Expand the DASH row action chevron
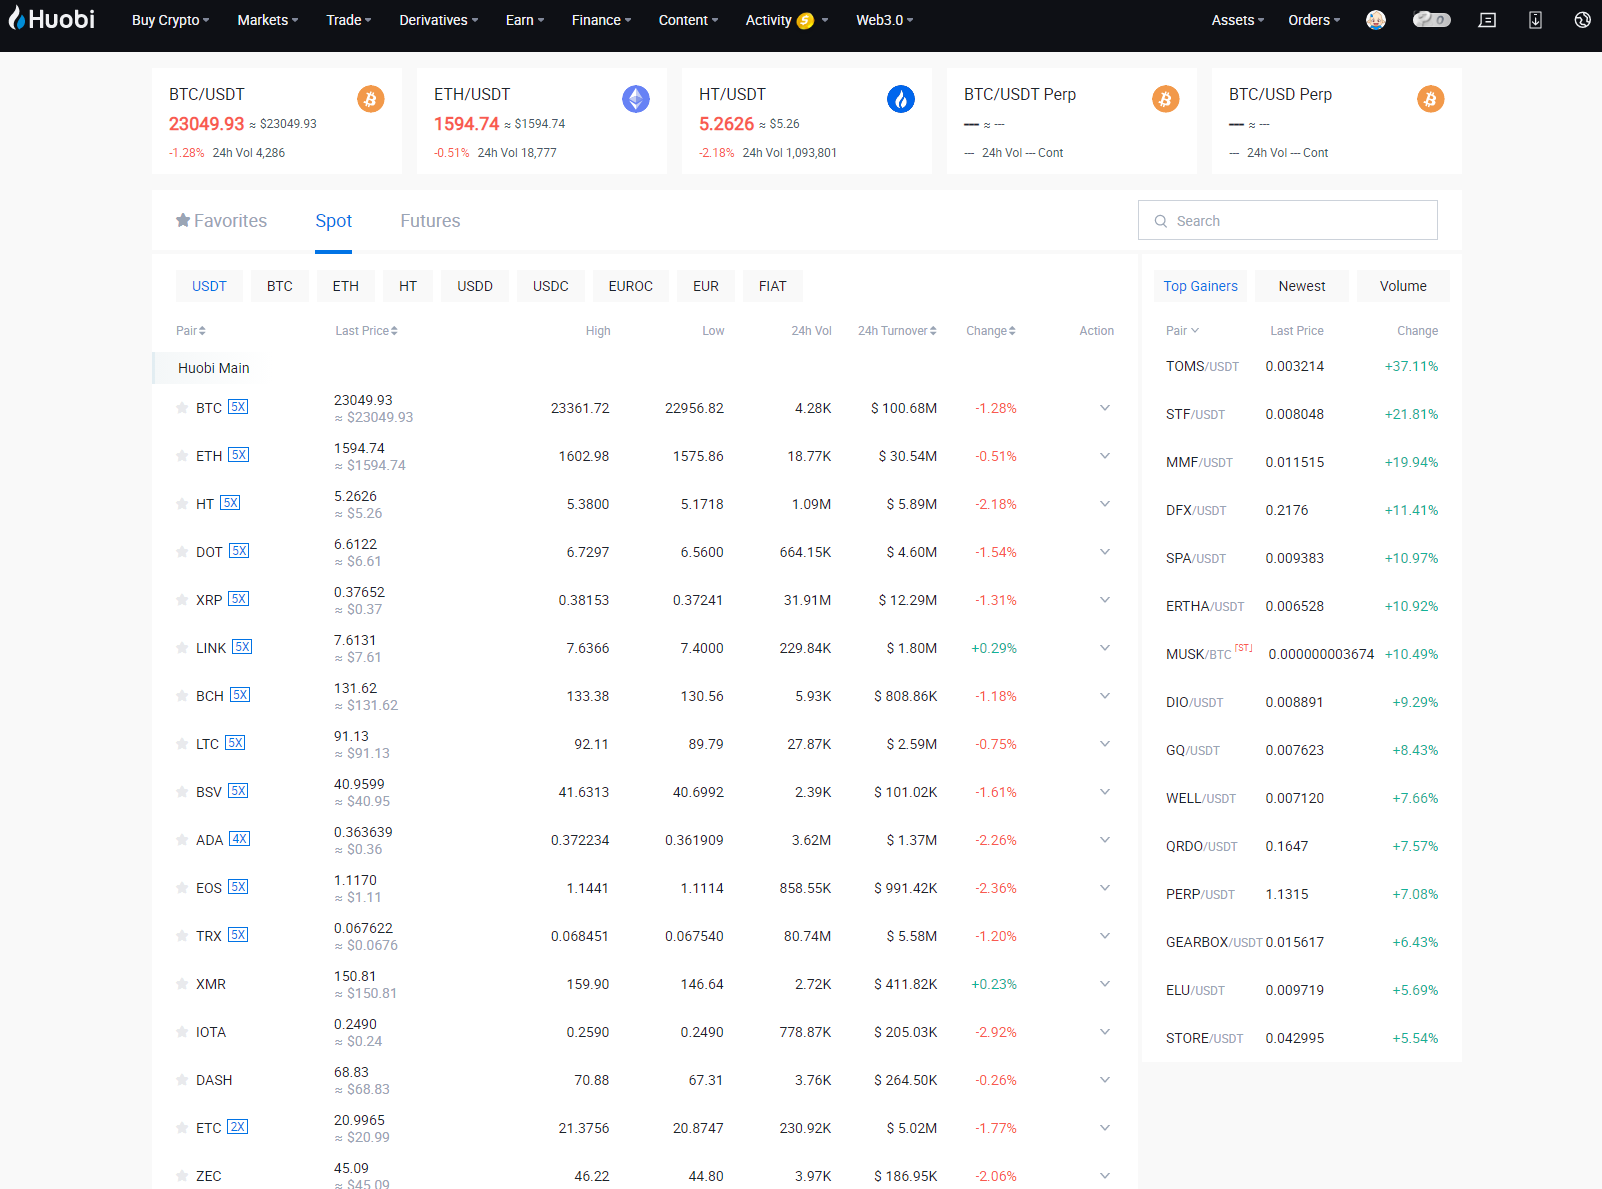 coord(1105,1080)
